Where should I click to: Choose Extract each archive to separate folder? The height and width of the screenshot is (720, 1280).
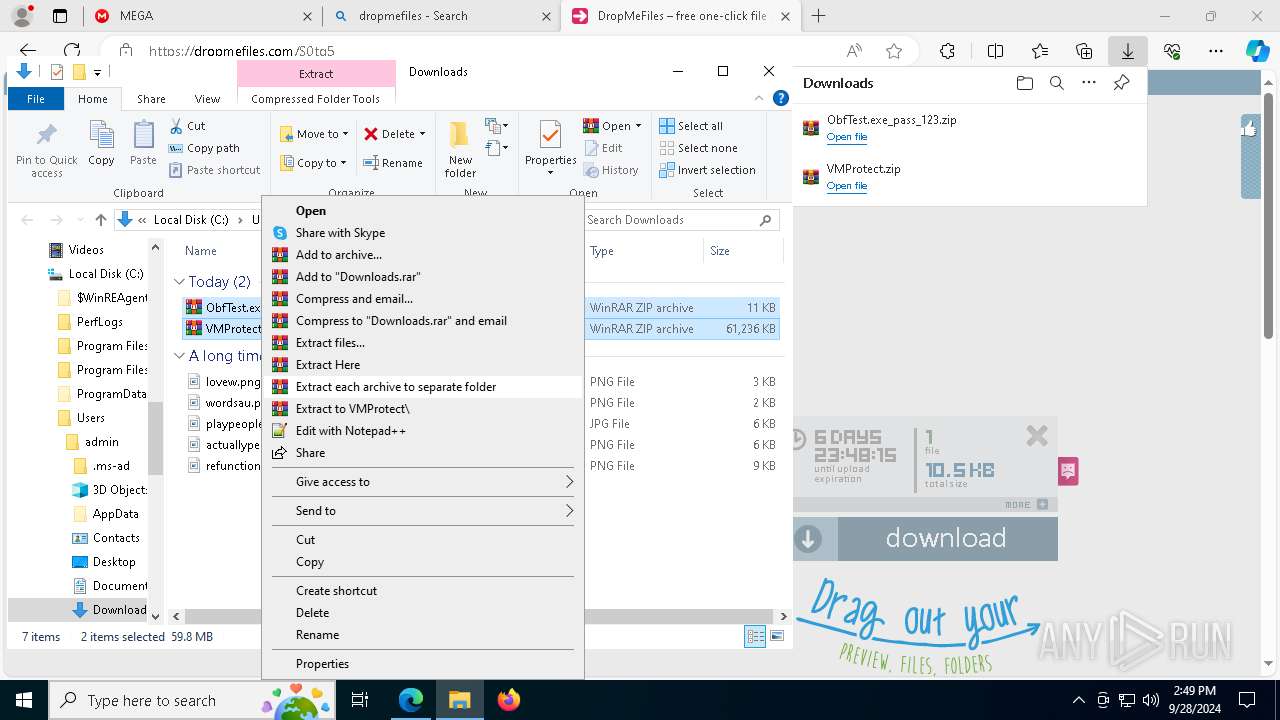[422, 387]
